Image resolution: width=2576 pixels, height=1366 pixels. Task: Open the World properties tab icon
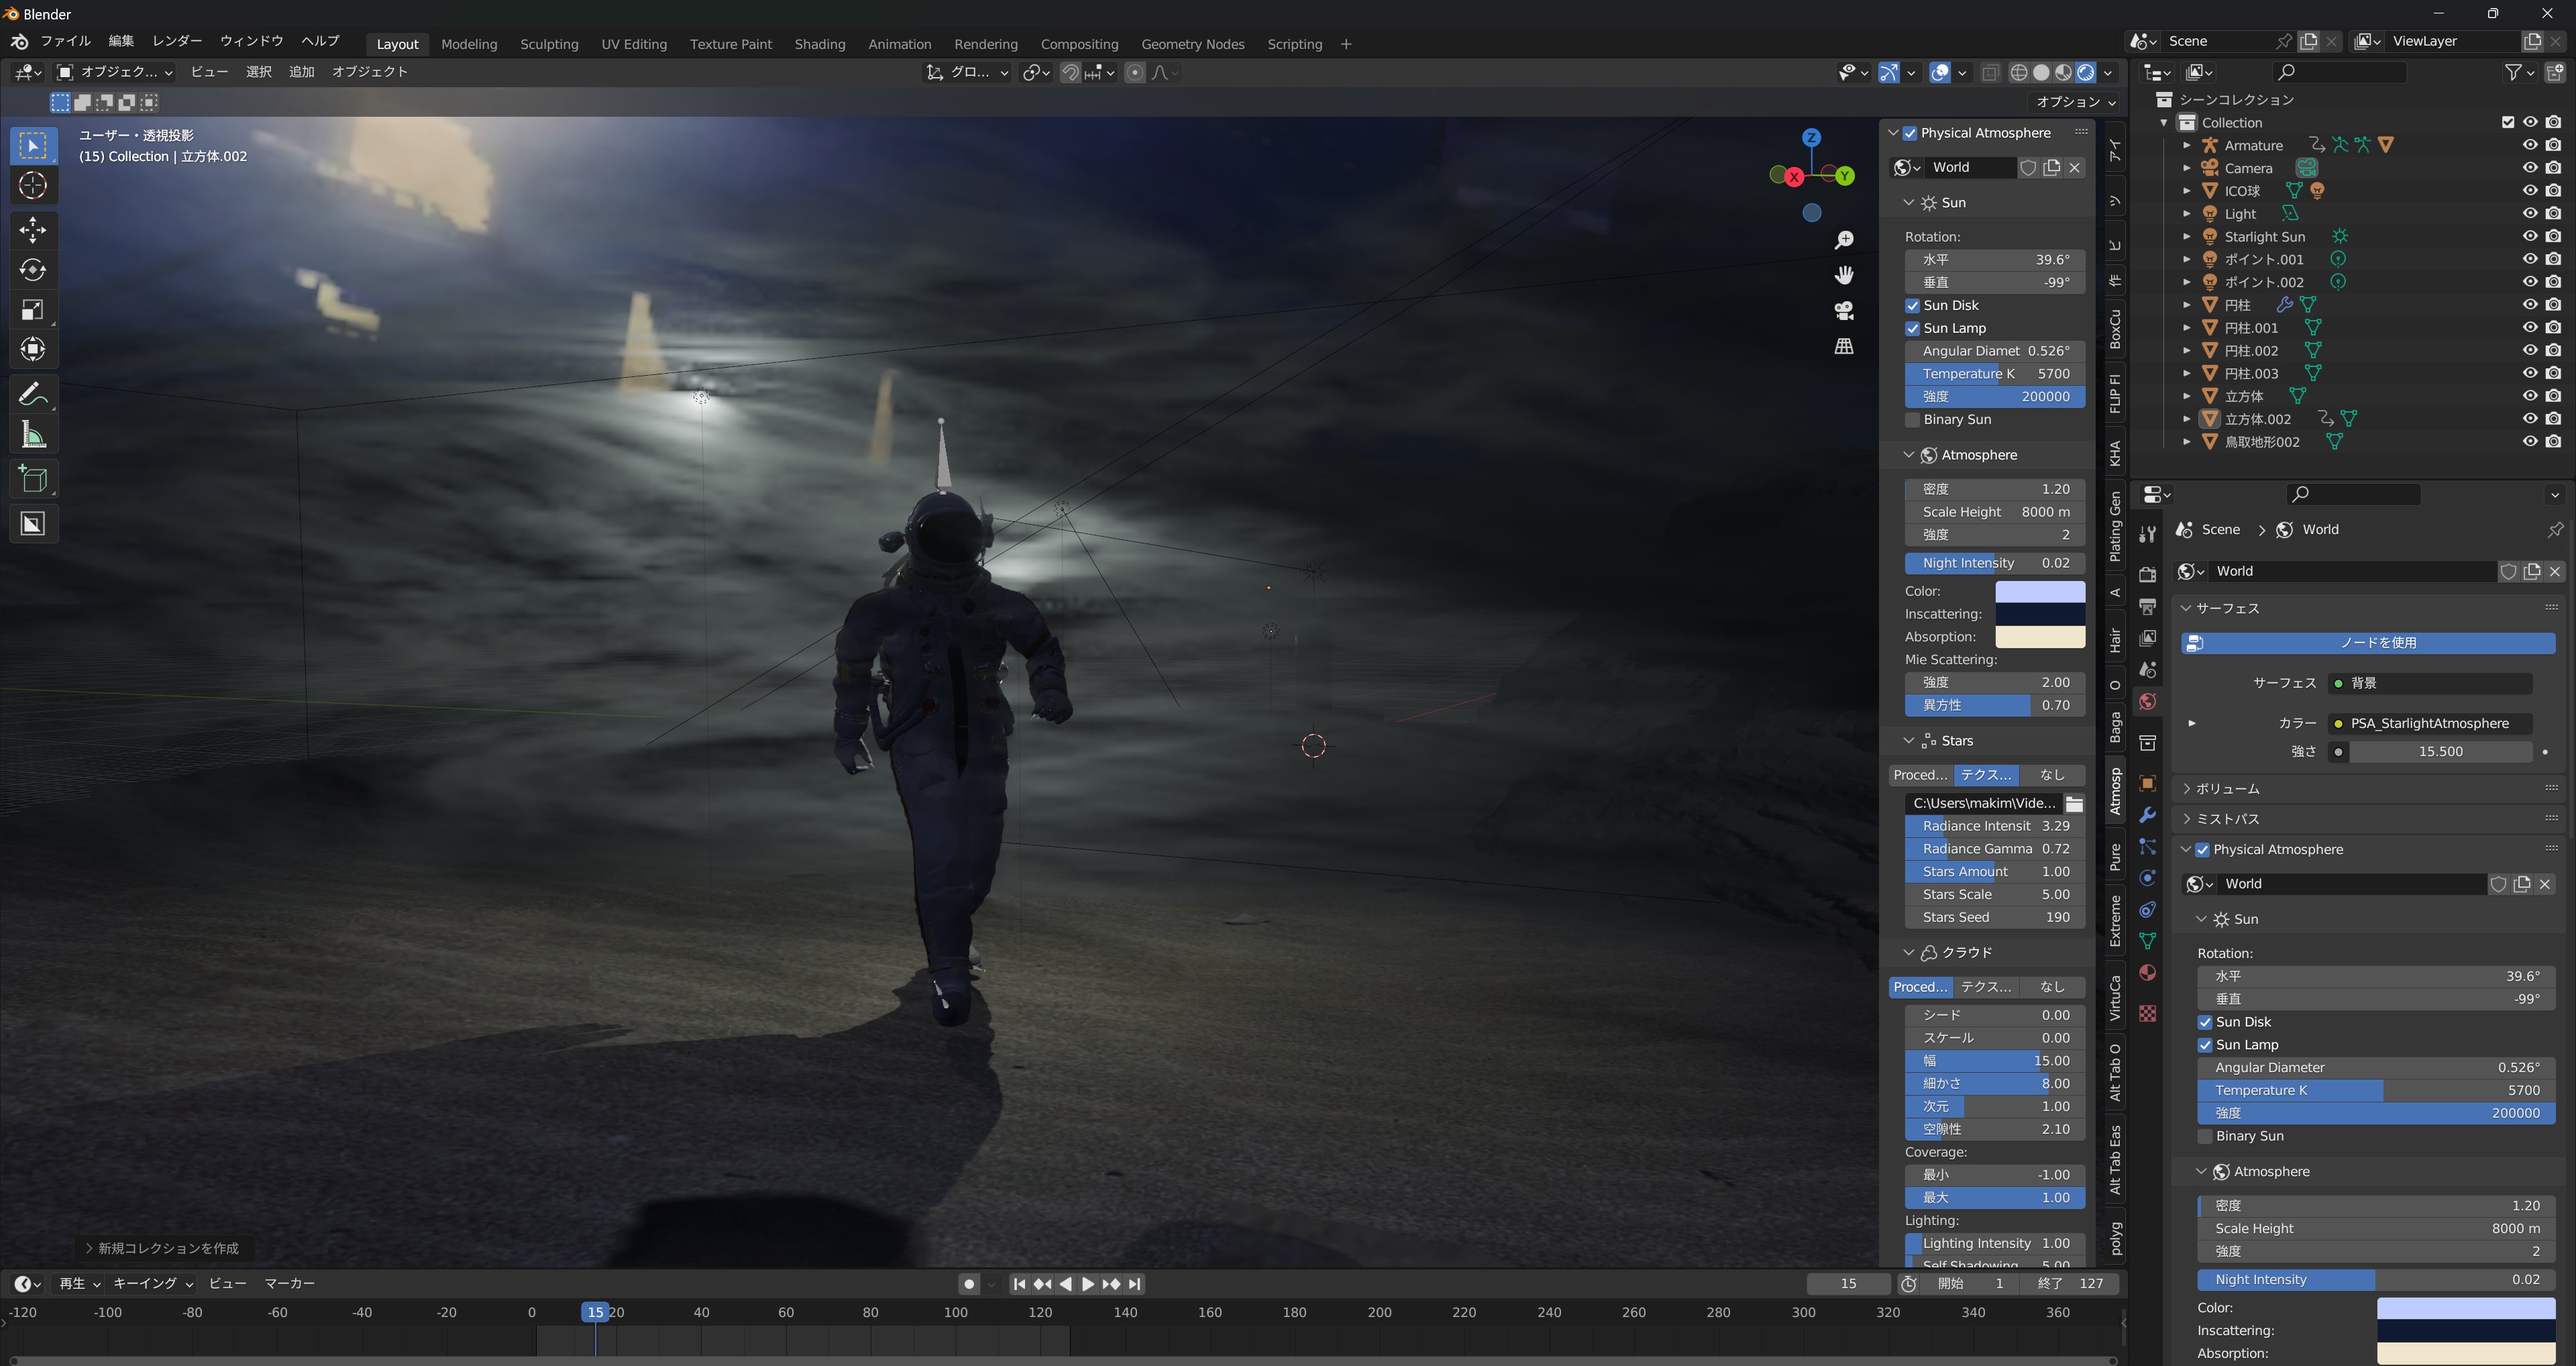pyautogui.click(x=2147, y=701)
